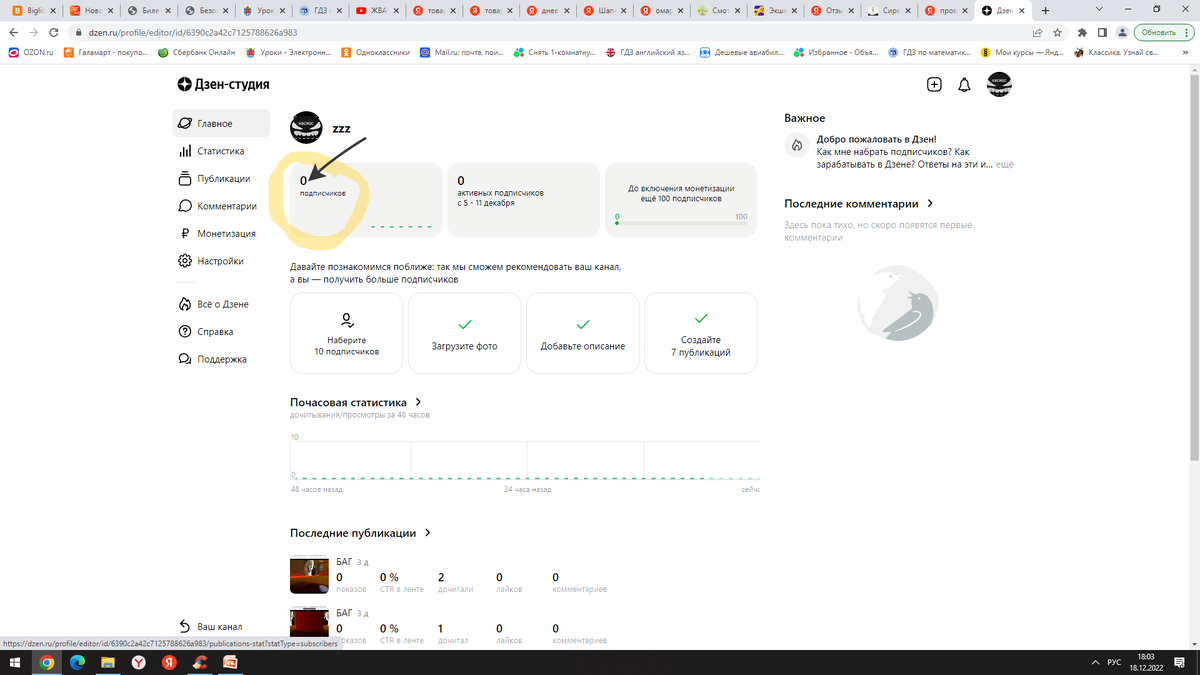Click the monetization progress bar
The width and height of the screenshot is (1200, 675).
coord(682,223)
